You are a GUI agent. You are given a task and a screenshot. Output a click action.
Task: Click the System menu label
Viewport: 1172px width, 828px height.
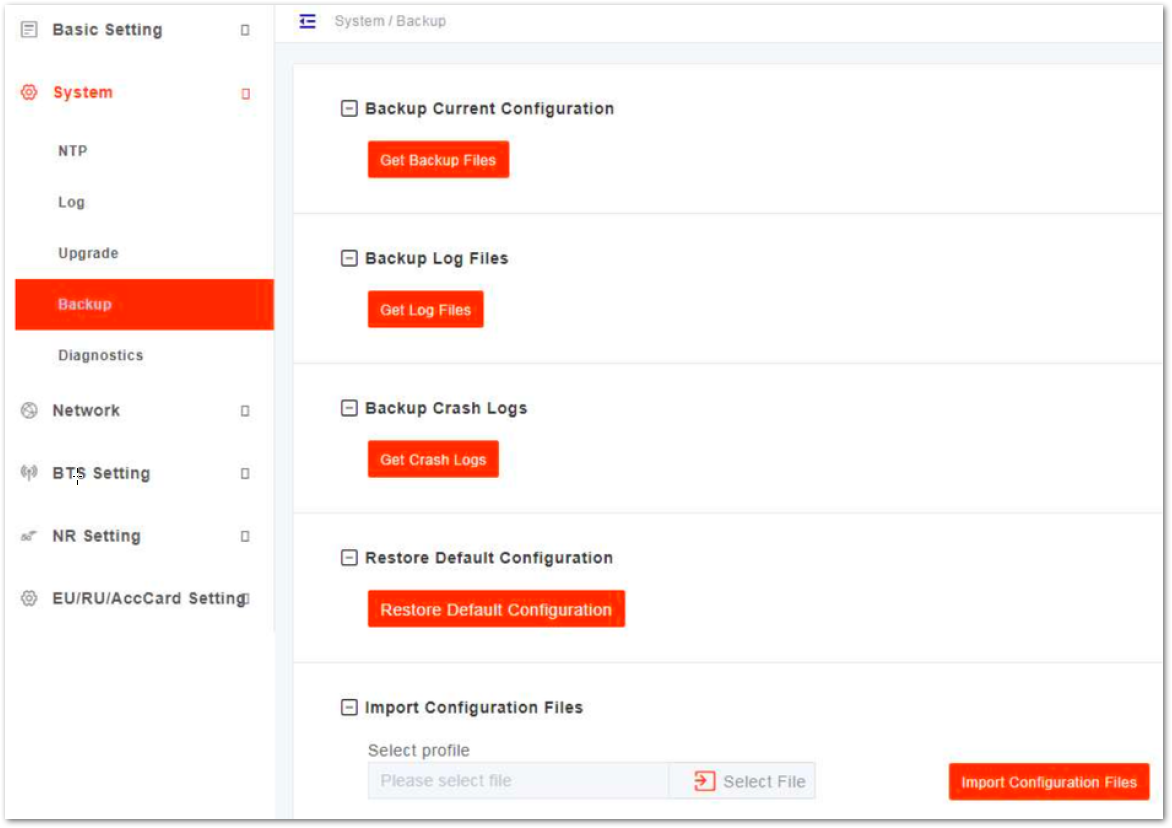(83, 92)
